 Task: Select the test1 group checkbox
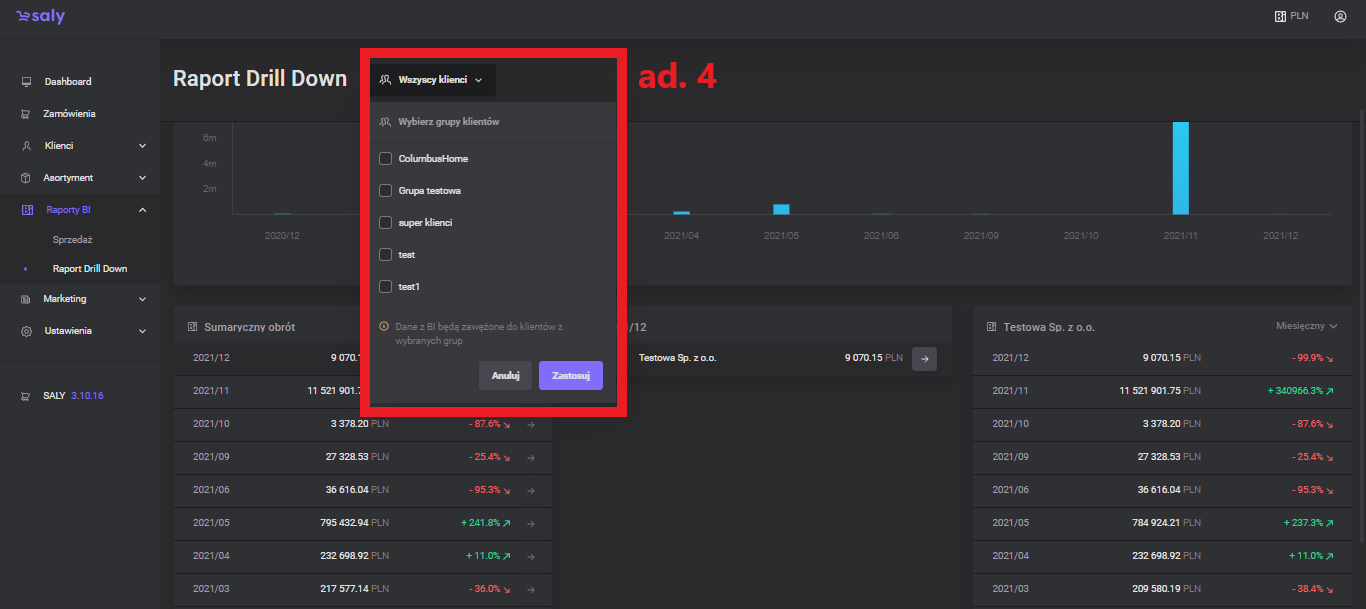385,287
